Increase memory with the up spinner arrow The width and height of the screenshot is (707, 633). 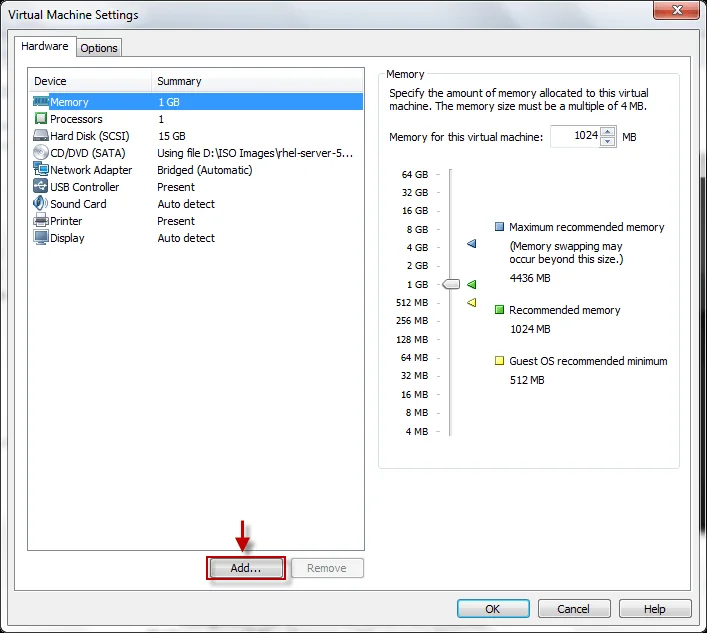click(x=607, y=132)
